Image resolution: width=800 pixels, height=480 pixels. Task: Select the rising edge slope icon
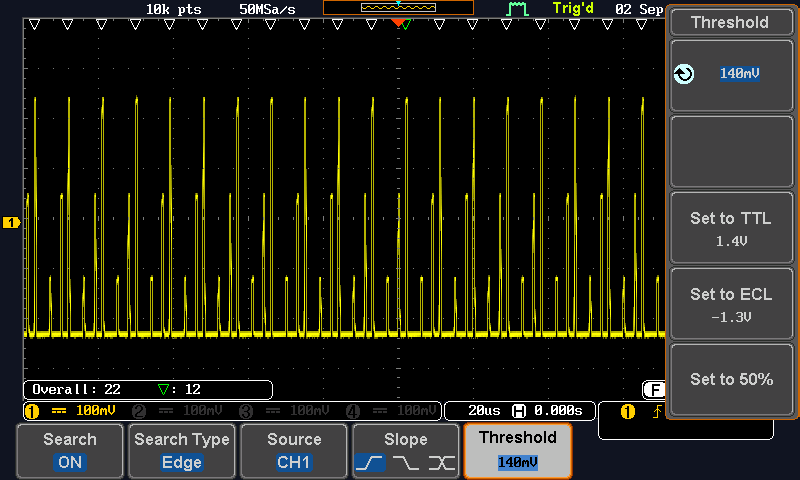coord(370,463)
